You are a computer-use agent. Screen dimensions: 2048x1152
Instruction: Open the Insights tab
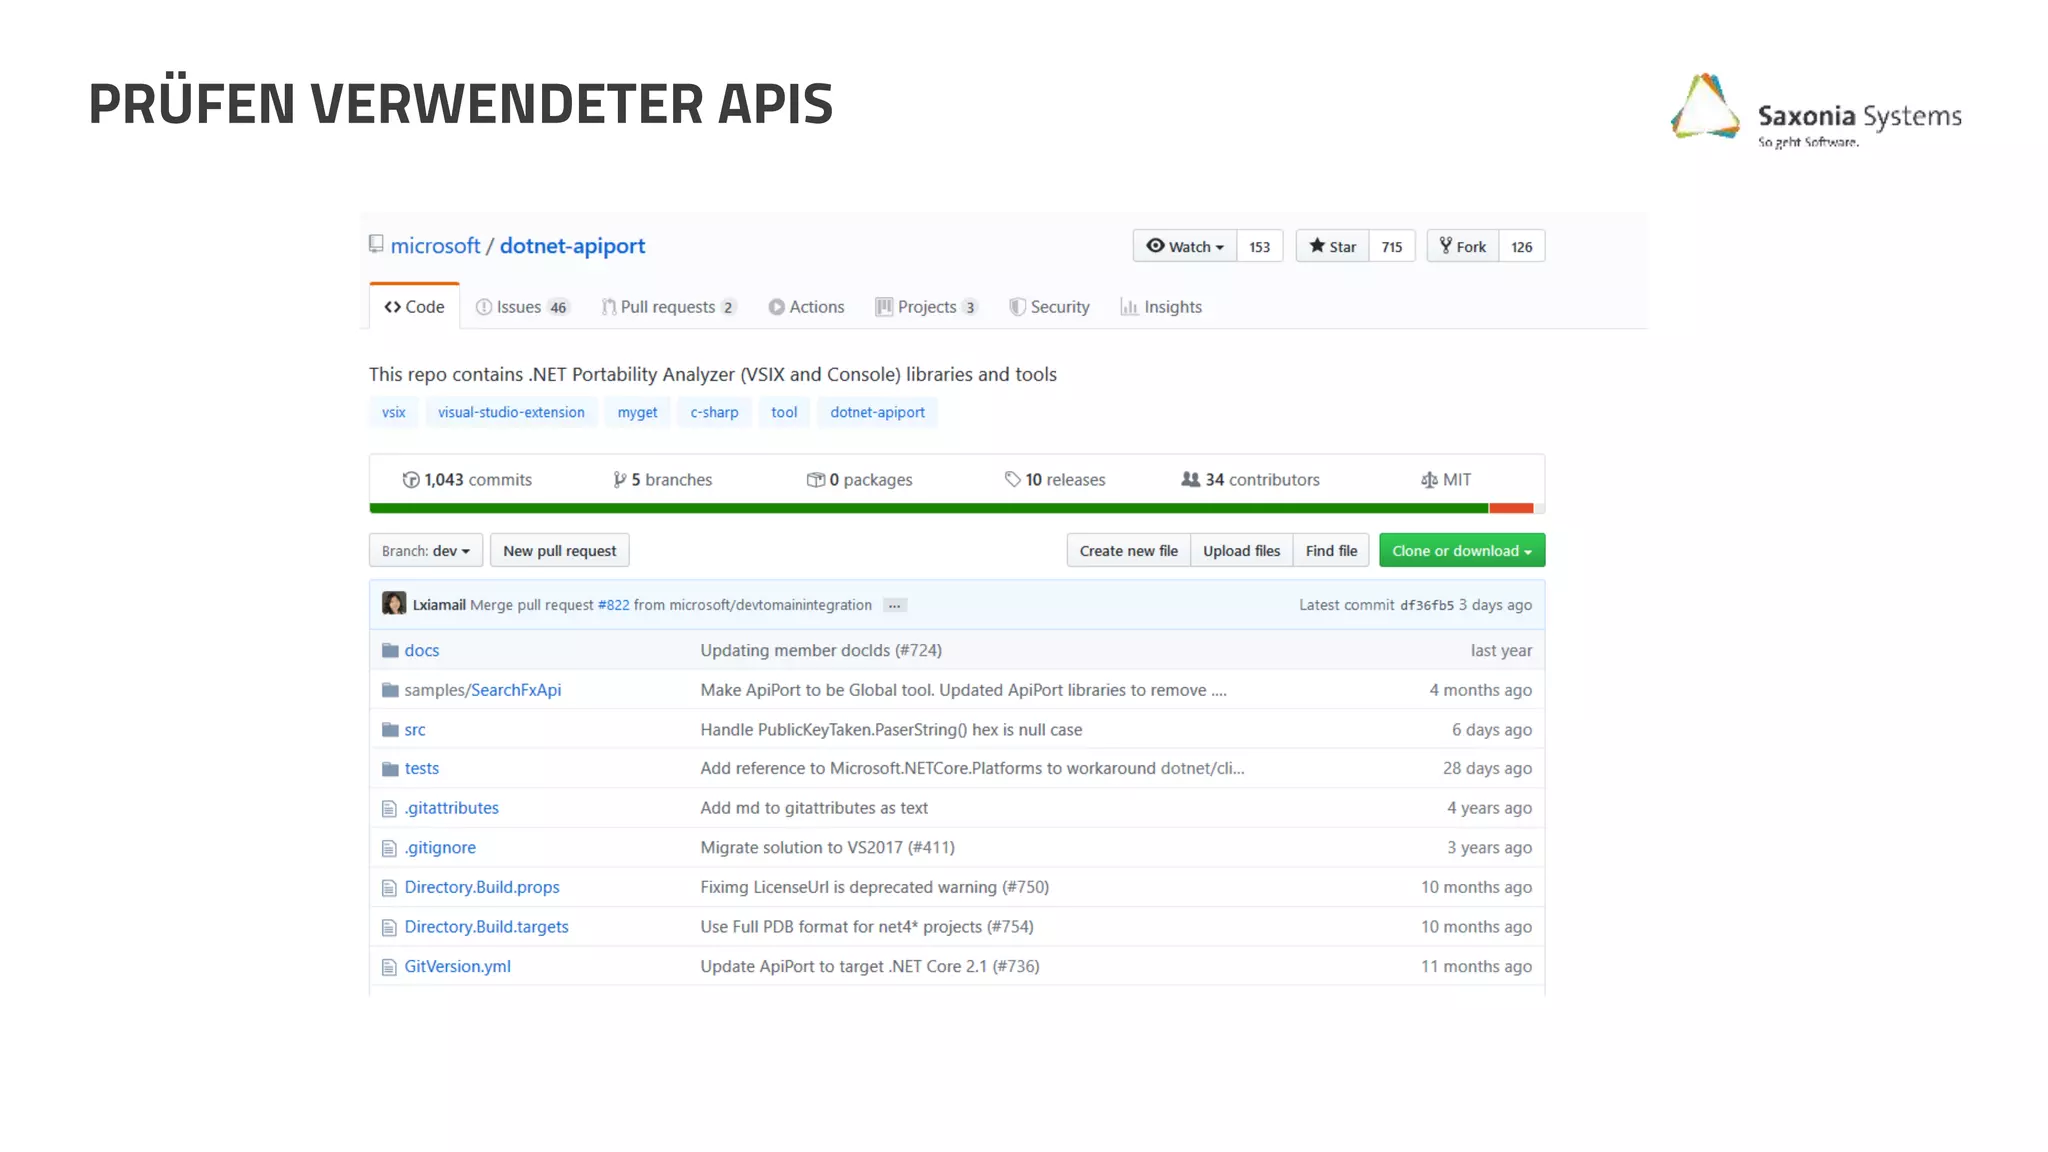pos(1161,307)
